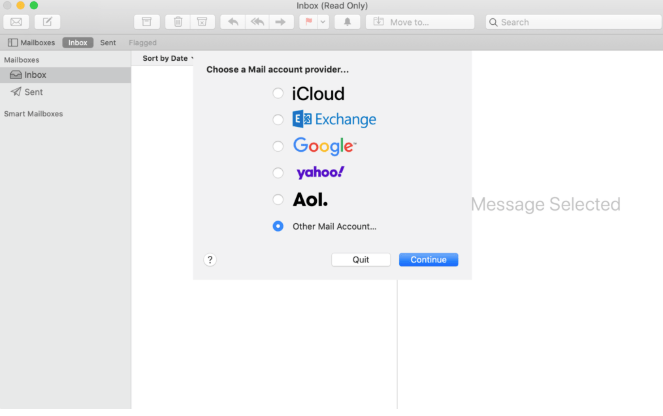Click the Smart Mailboxes heading
Image resolution: width=663 pixels, height=416 pixels.
point(33,114)
